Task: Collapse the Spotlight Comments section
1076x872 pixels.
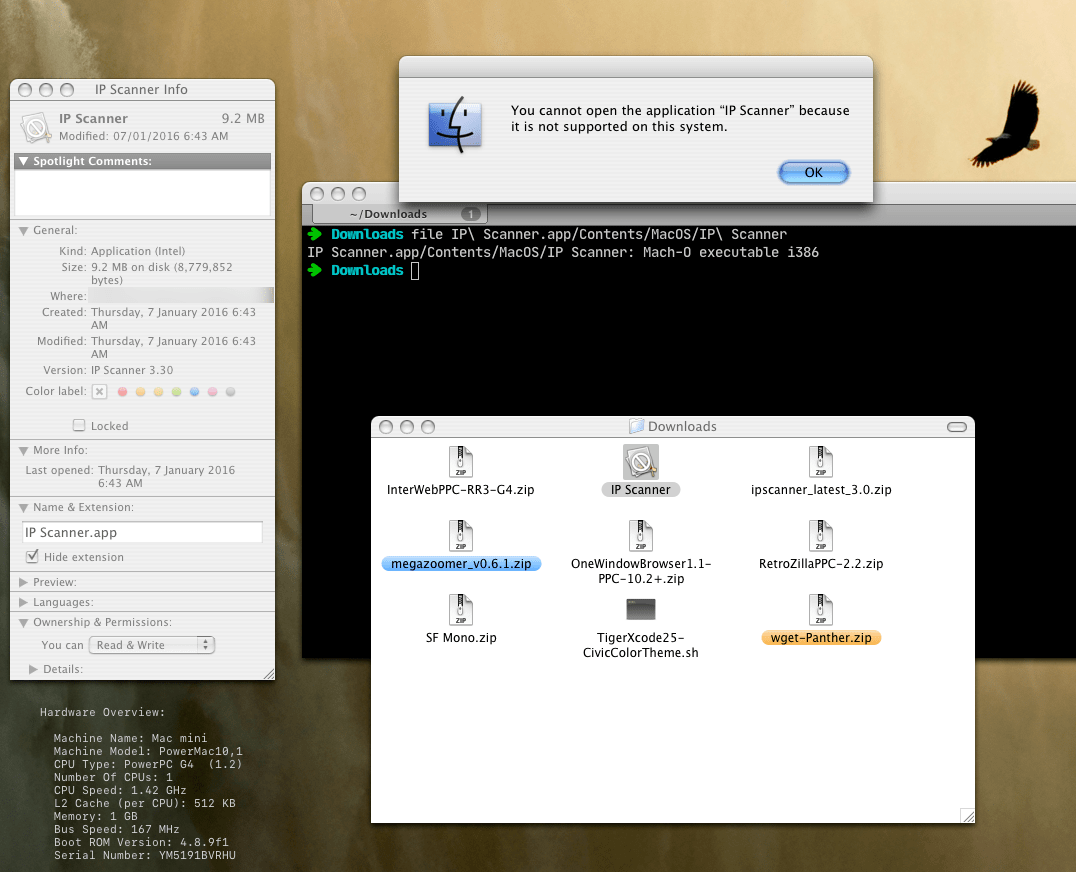Action: click(x=23, y=161)
